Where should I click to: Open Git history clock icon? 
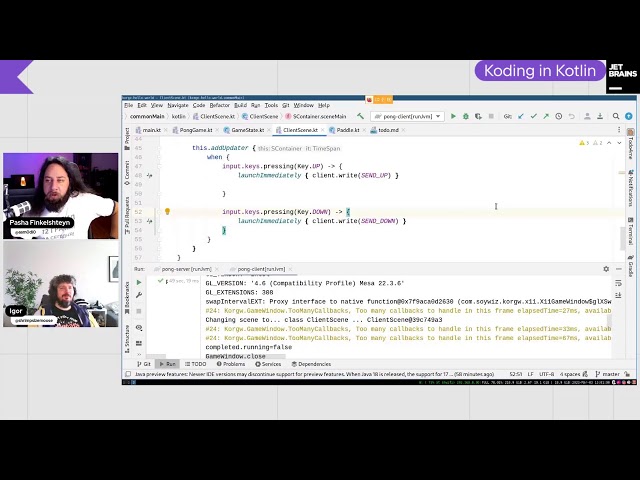coord(558,116)
